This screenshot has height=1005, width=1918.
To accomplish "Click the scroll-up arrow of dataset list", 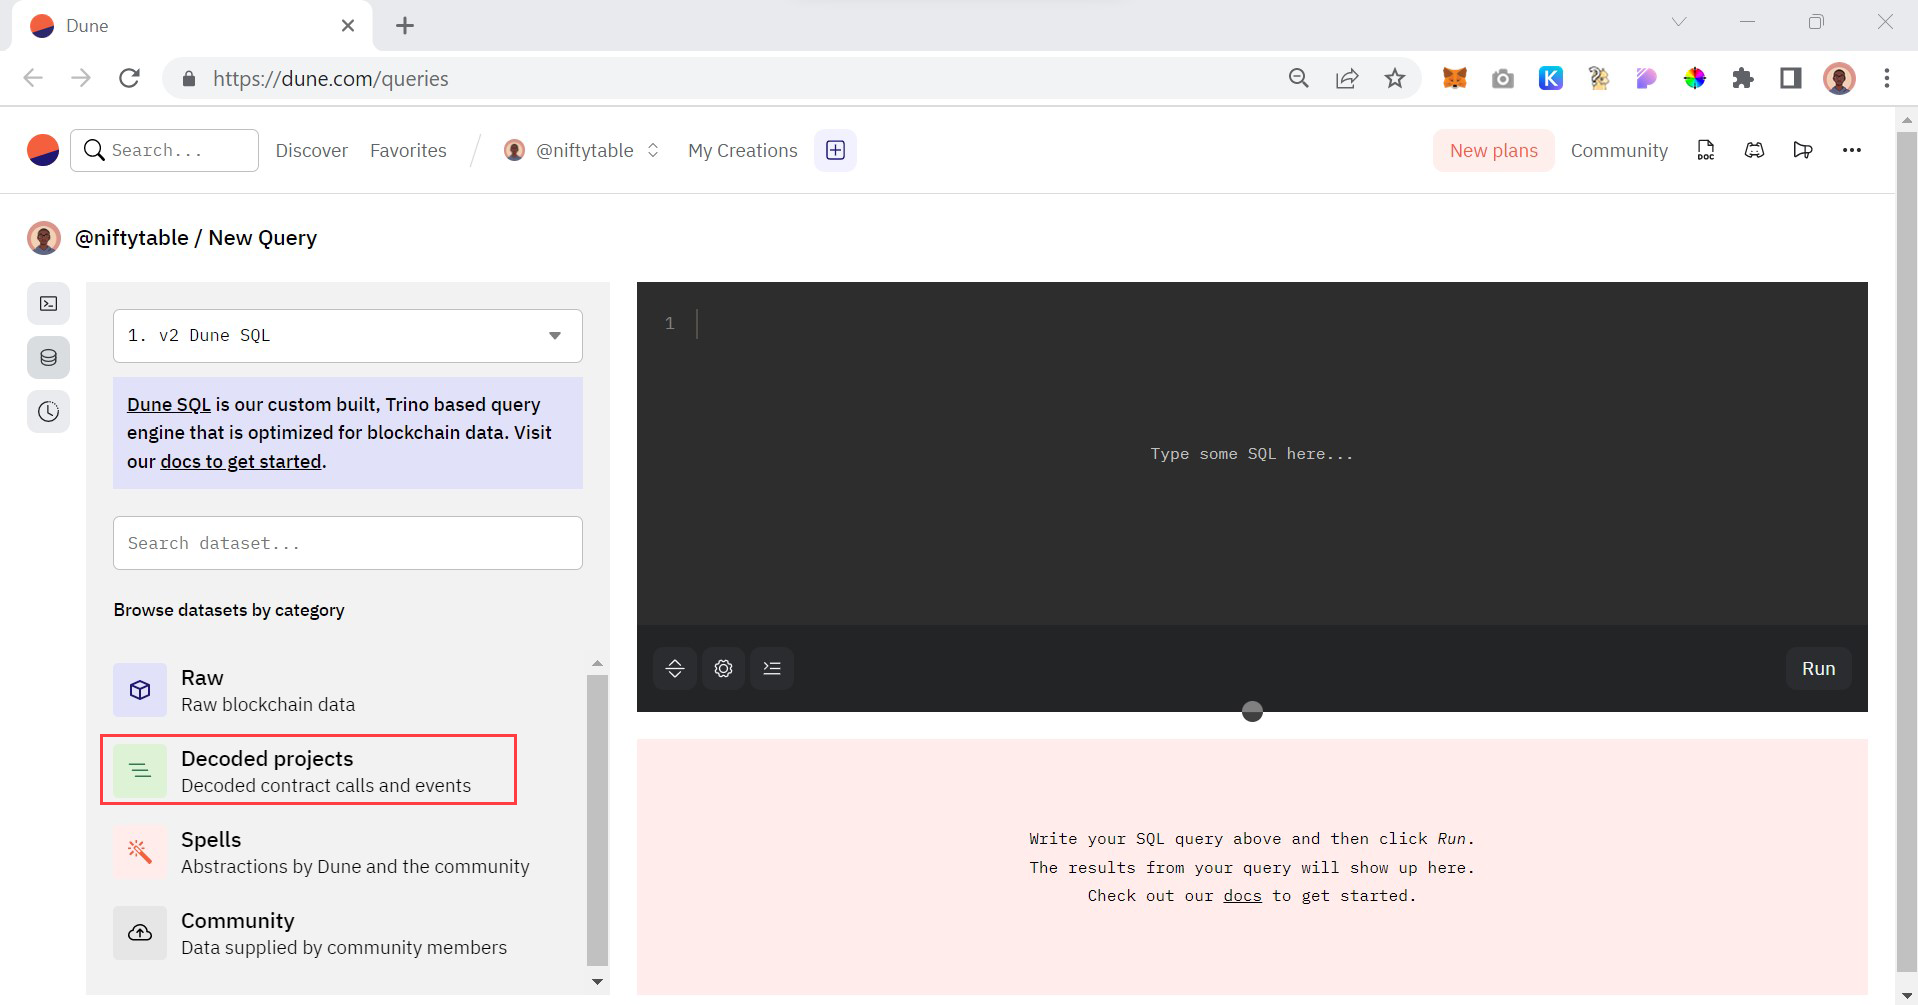I will (x=597, y=663).
